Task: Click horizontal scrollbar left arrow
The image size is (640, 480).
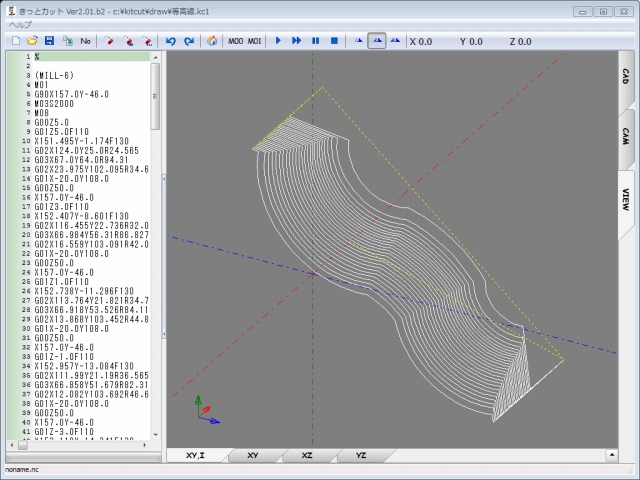Action: 11,445
